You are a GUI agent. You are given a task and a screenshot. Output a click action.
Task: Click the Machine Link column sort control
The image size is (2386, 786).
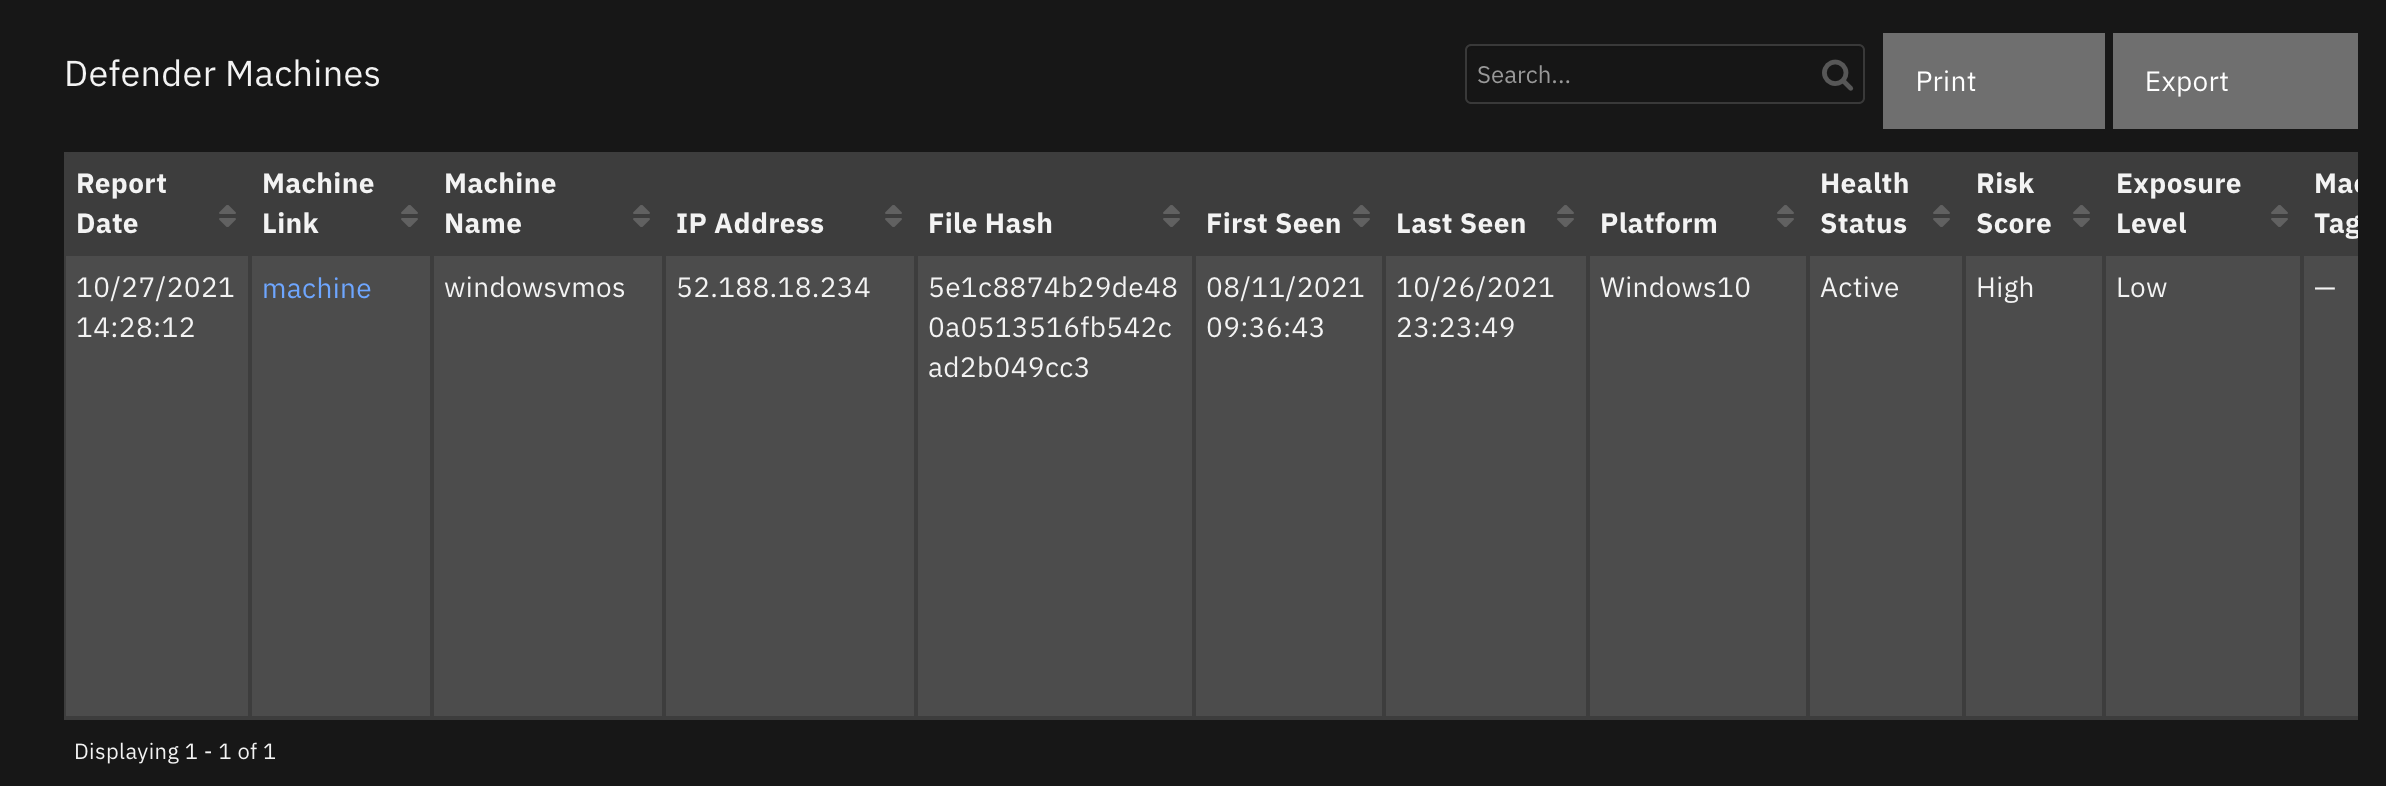409,214
